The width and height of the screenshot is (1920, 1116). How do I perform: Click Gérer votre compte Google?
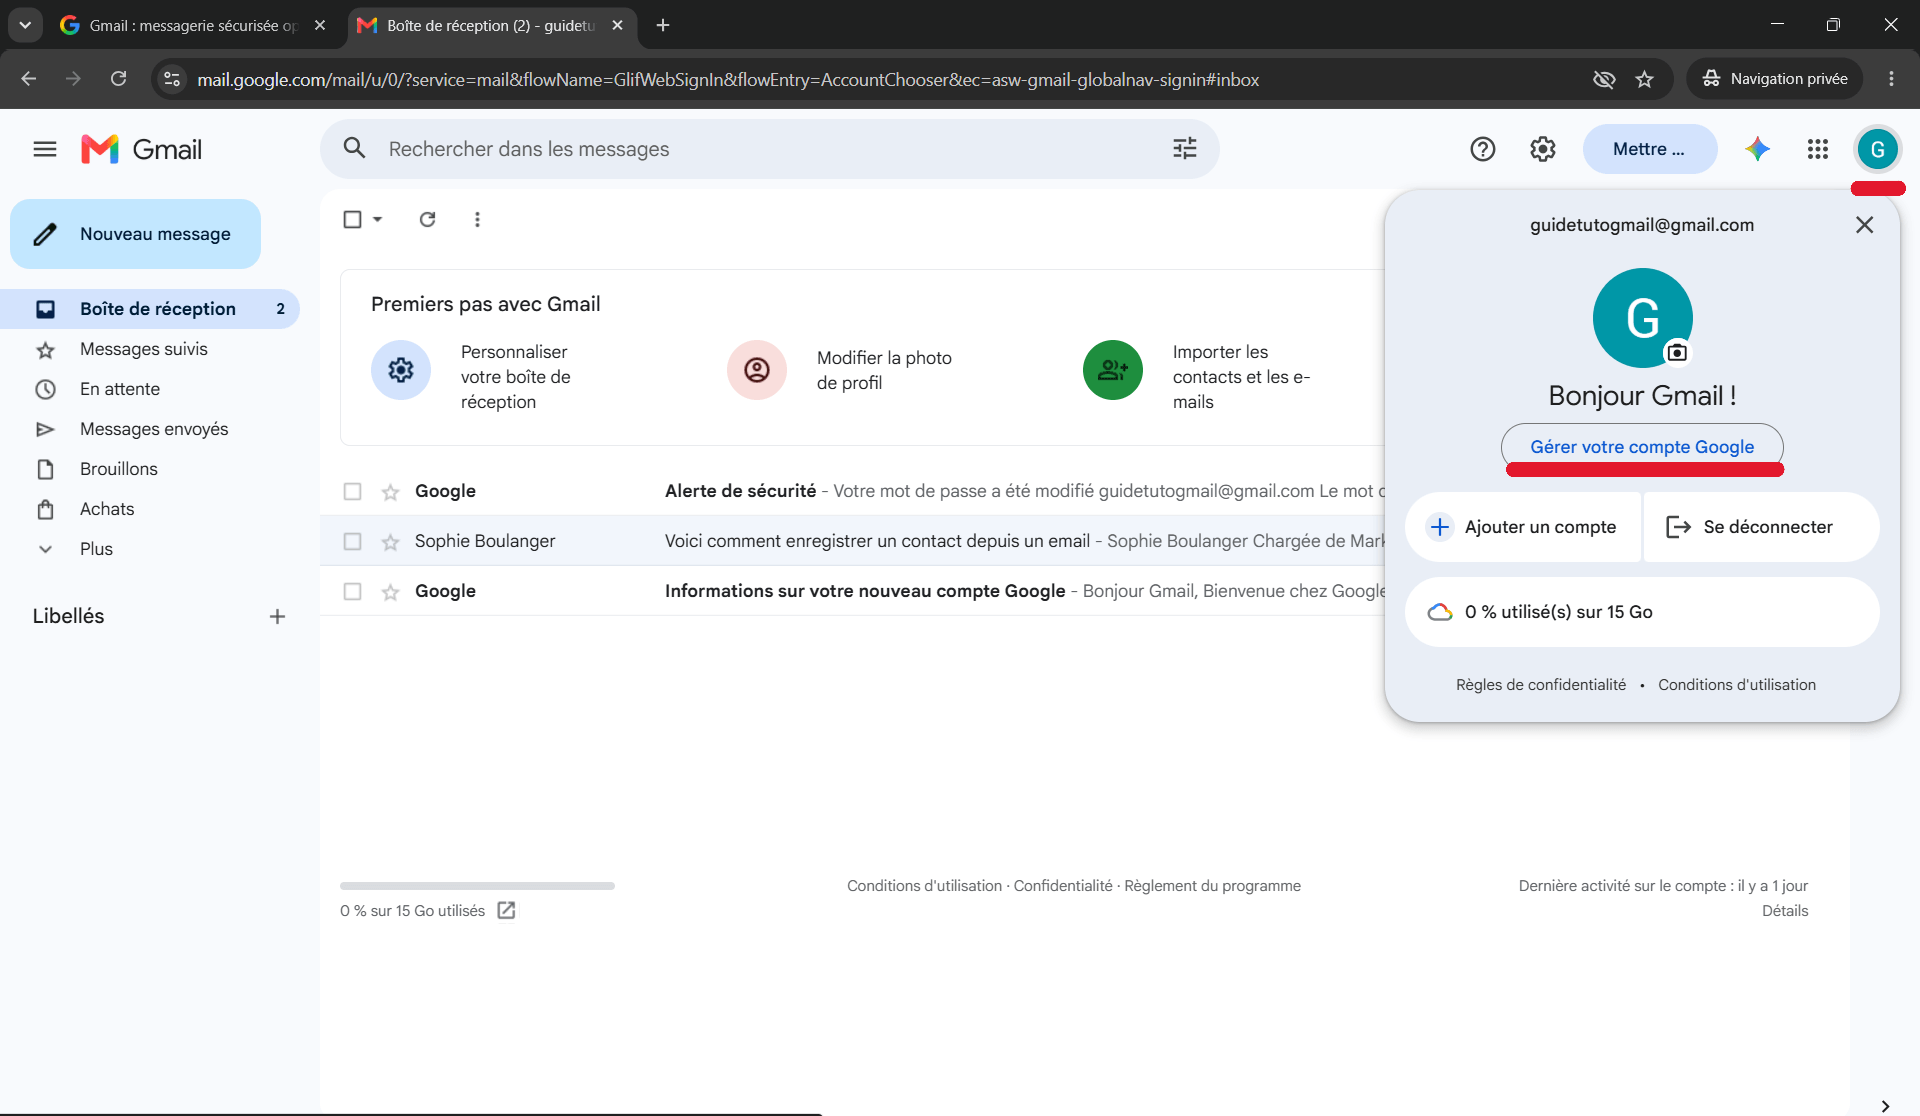tap(1642, 447)
